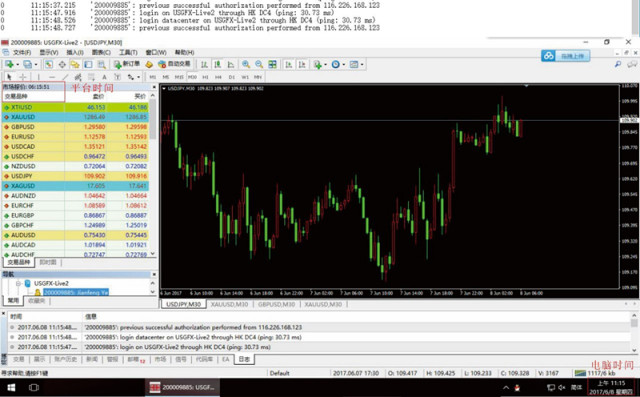This screenshot has width=640, height=397.
Task: Switch chart to candlestick display icon
Action: pos(218,64)
